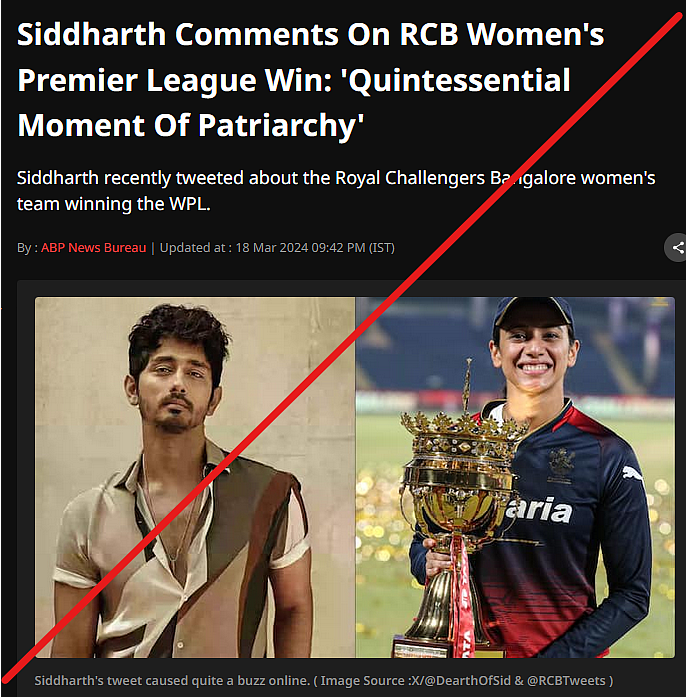Click the 18 Mar 2024 updated timestamp
Image resolution: width=686 pixels, height=697 pixels.
pos(315,248)
